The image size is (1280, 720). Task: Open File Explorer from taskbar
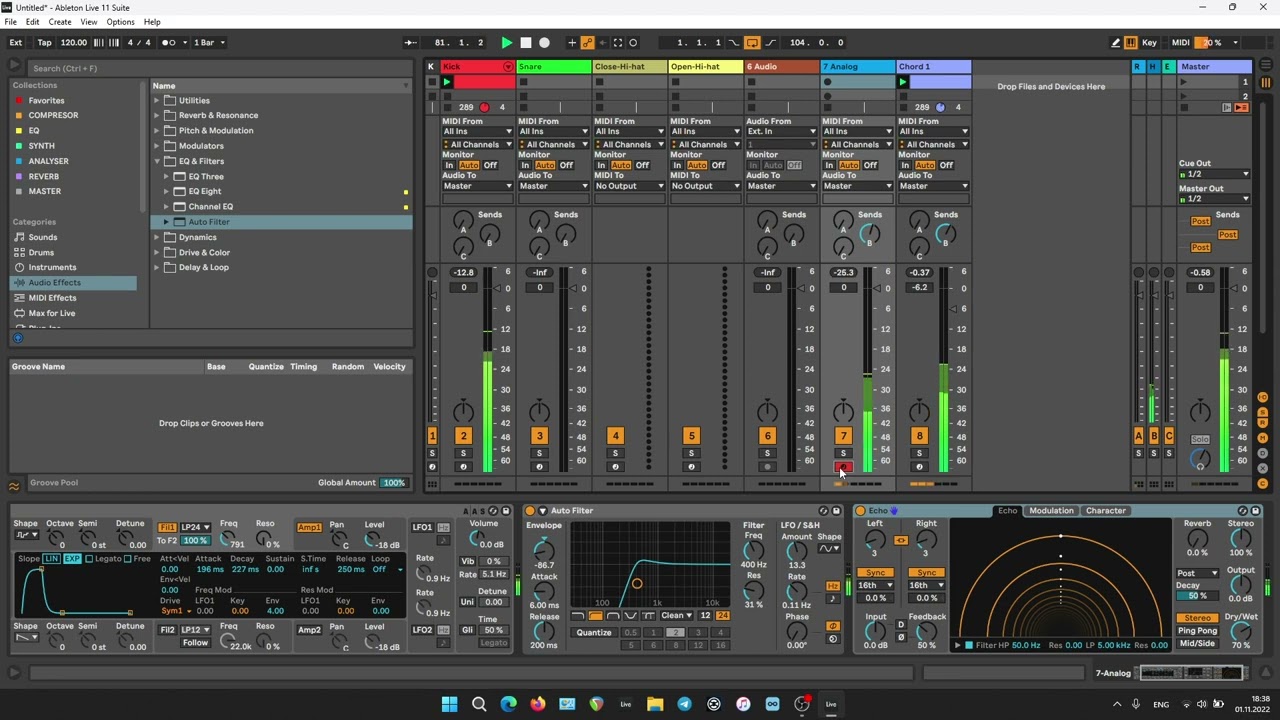[655, 704]
